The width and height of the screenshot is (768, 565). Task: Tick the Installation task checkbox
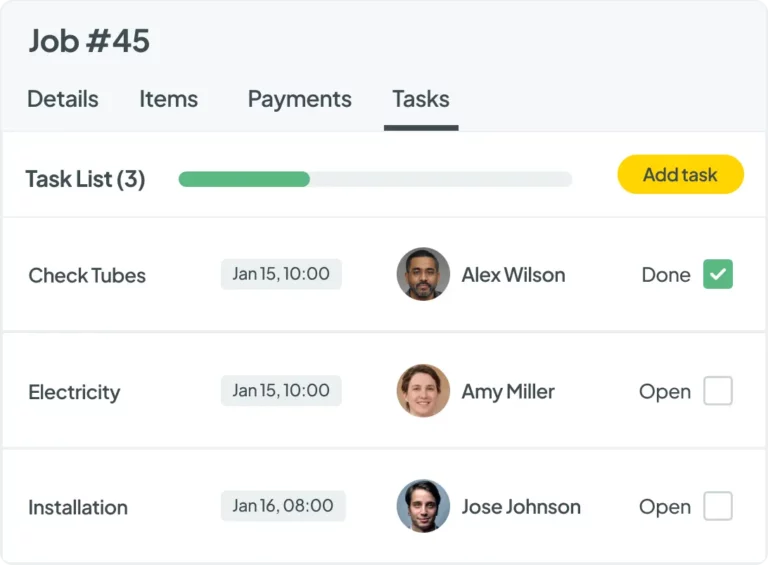tap(718, 506)
